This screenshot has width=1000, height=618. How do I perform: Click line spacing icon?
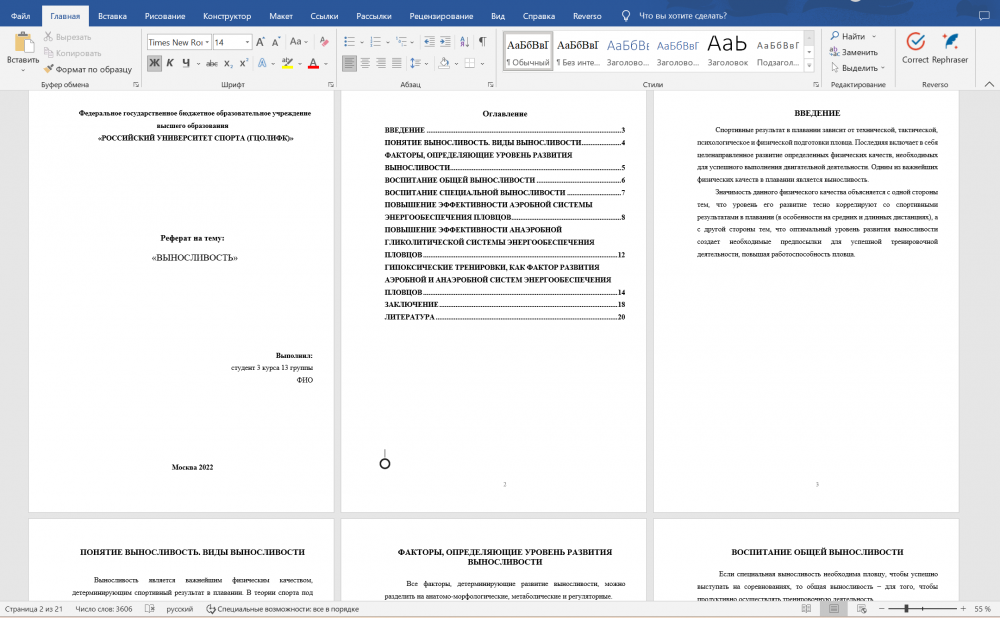(415, 63)
